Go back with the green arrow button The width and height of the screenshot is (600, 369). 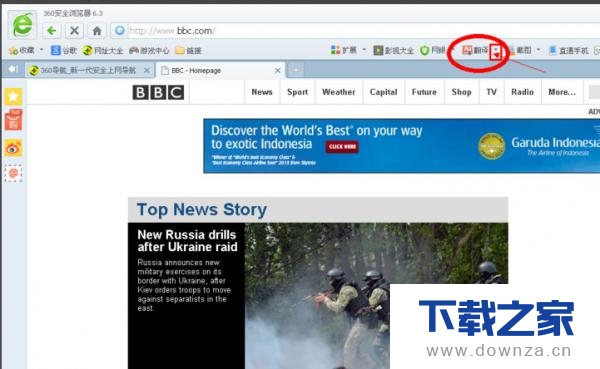[51, 31]
